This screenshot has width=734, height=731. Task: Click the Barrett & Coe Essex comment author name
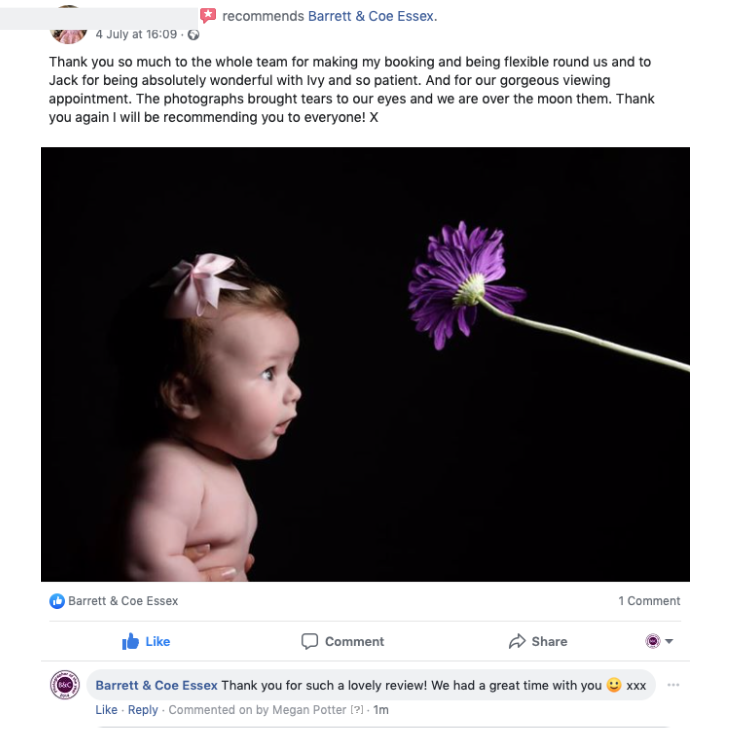[156, 685]
